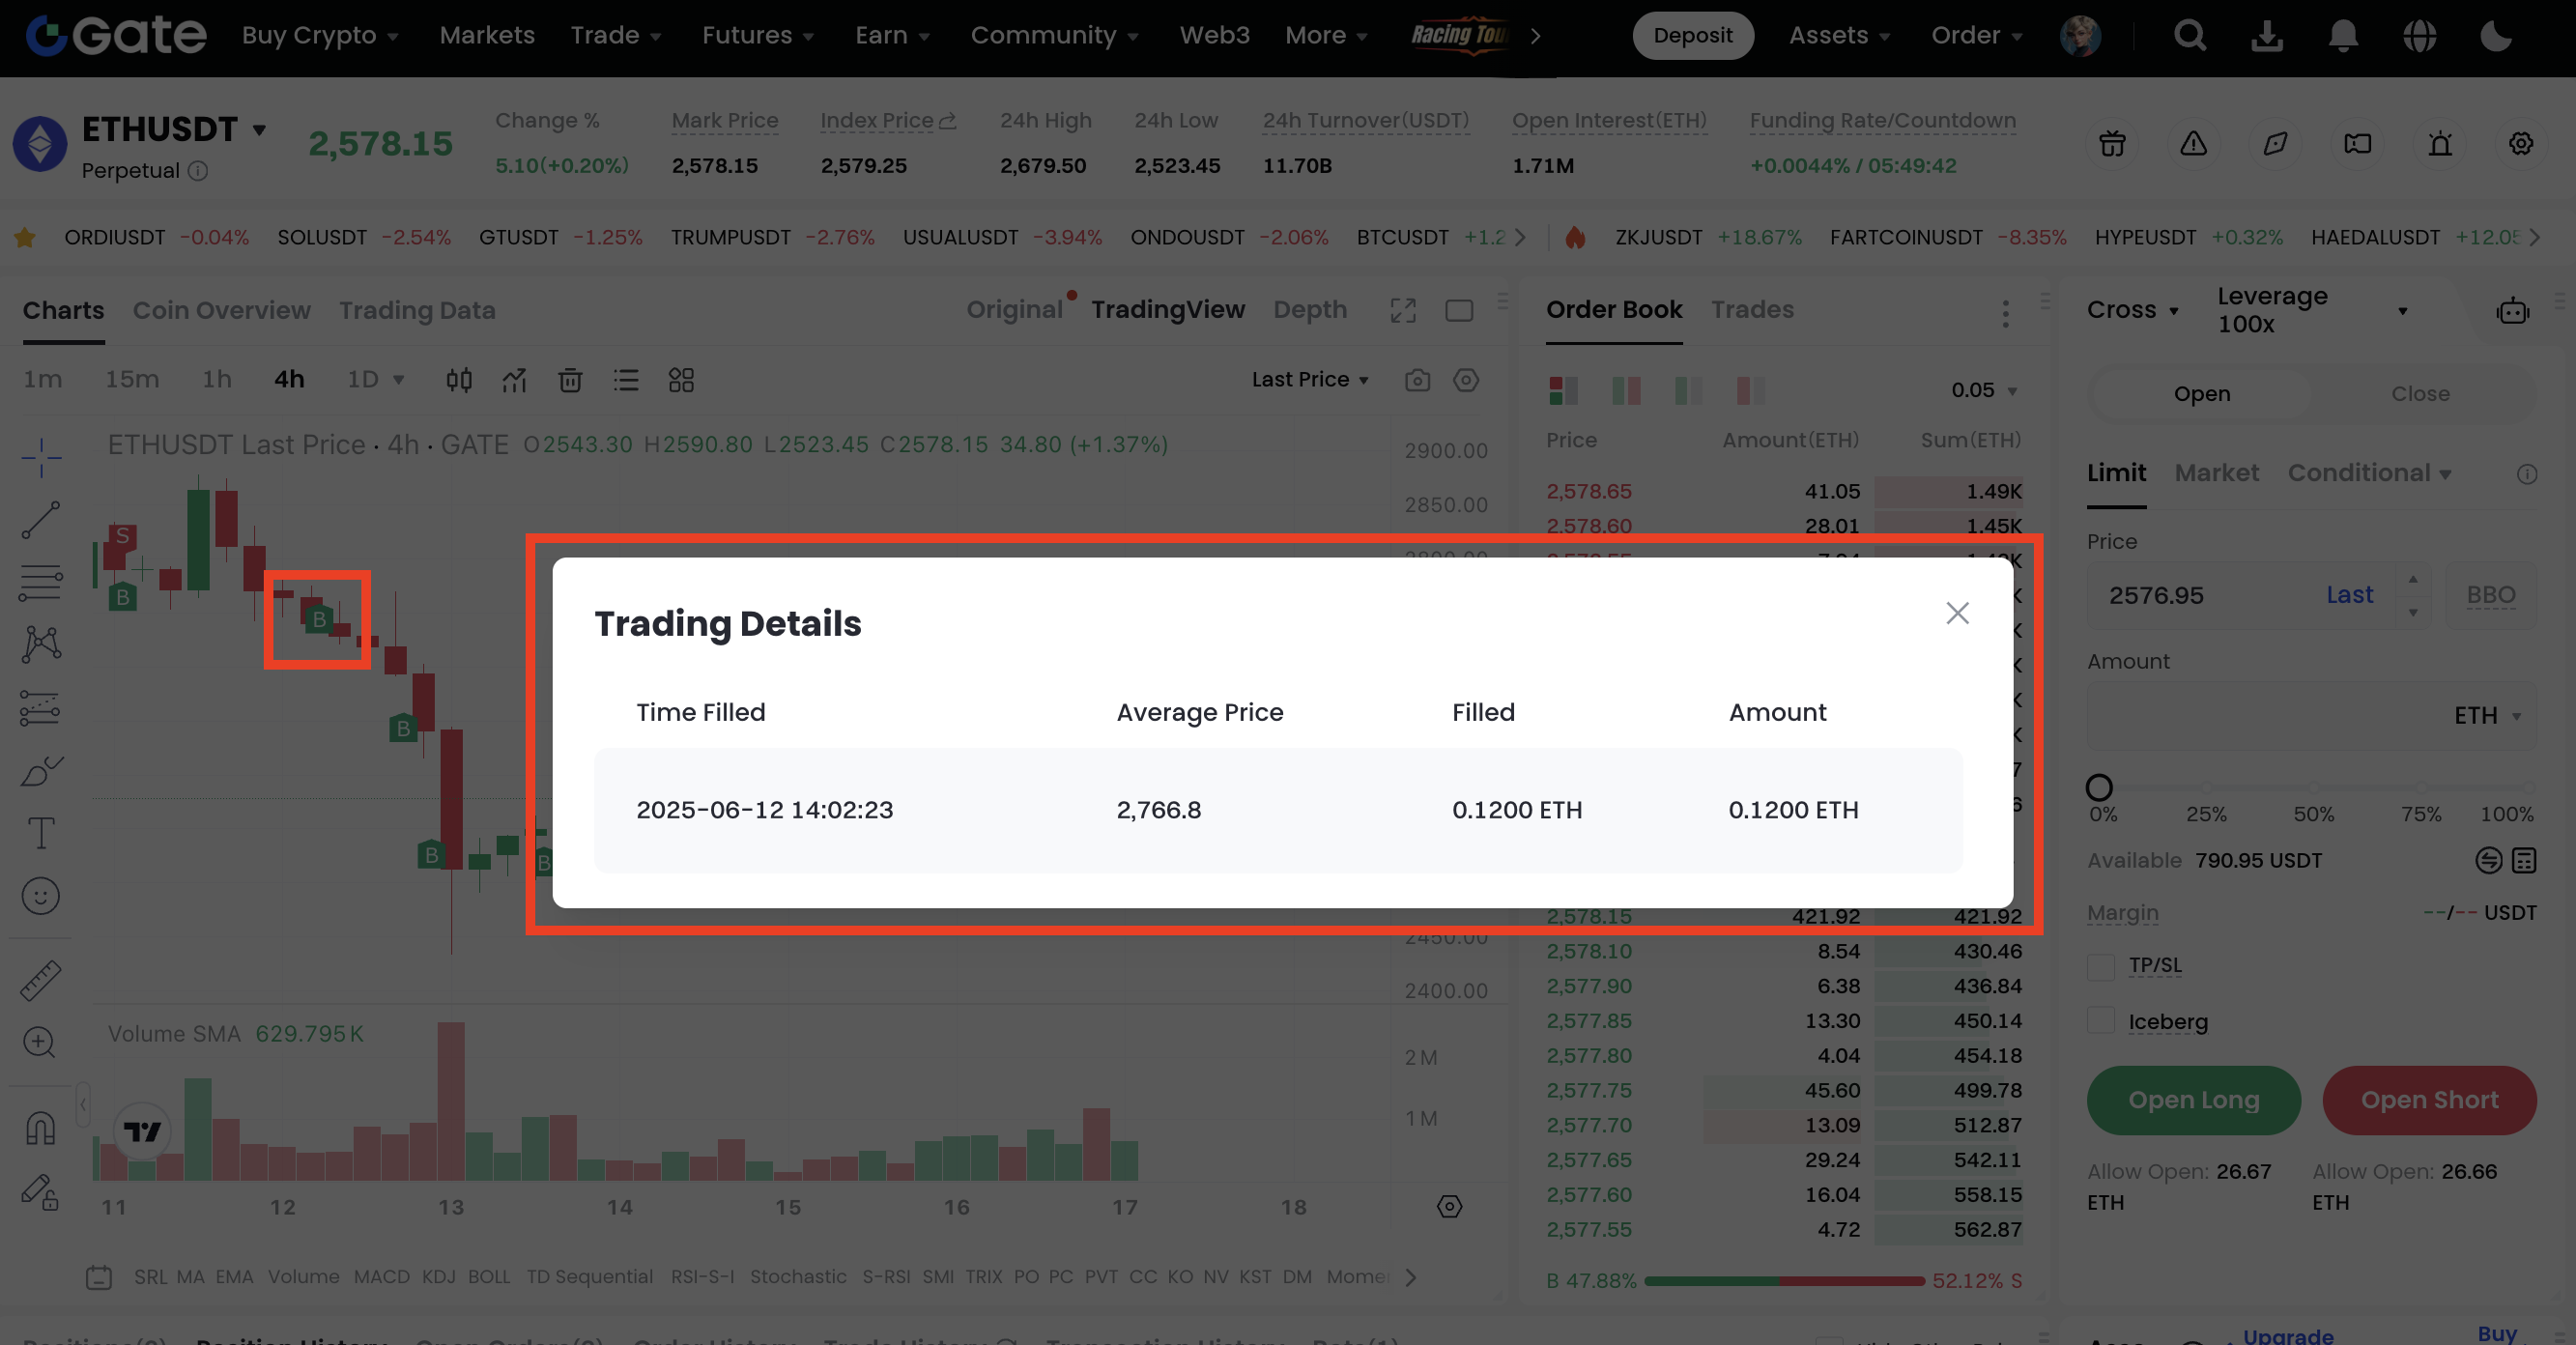Switch to dark mode moon icon
The image size is (2576, 1345).
coord(2496,36)
